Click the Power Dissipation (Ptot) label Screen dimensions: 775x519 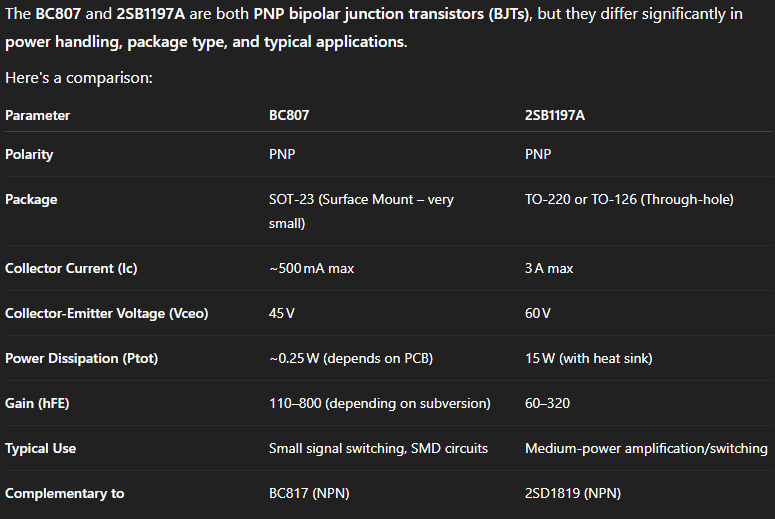(81, 359)
